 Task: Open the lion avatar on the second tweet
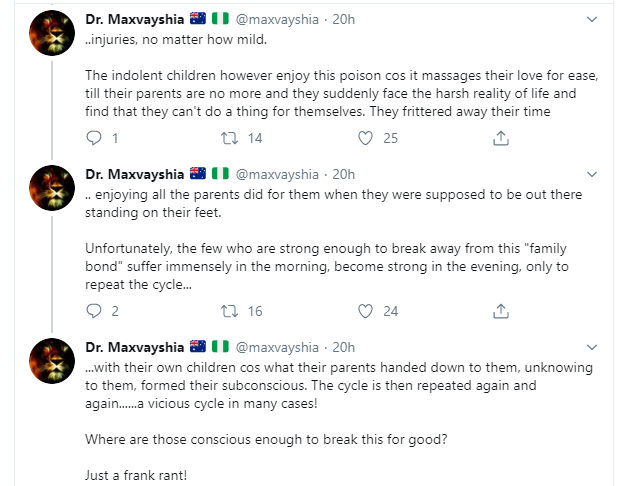[x=50, y=188]
